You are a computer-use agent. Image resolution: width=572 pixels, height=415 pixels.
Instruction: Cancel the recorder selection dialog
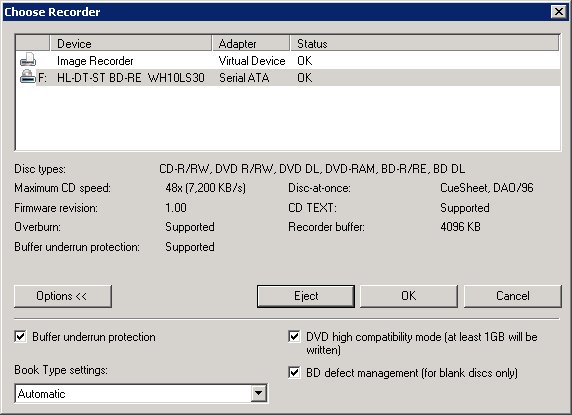click(x=513, y=296)
